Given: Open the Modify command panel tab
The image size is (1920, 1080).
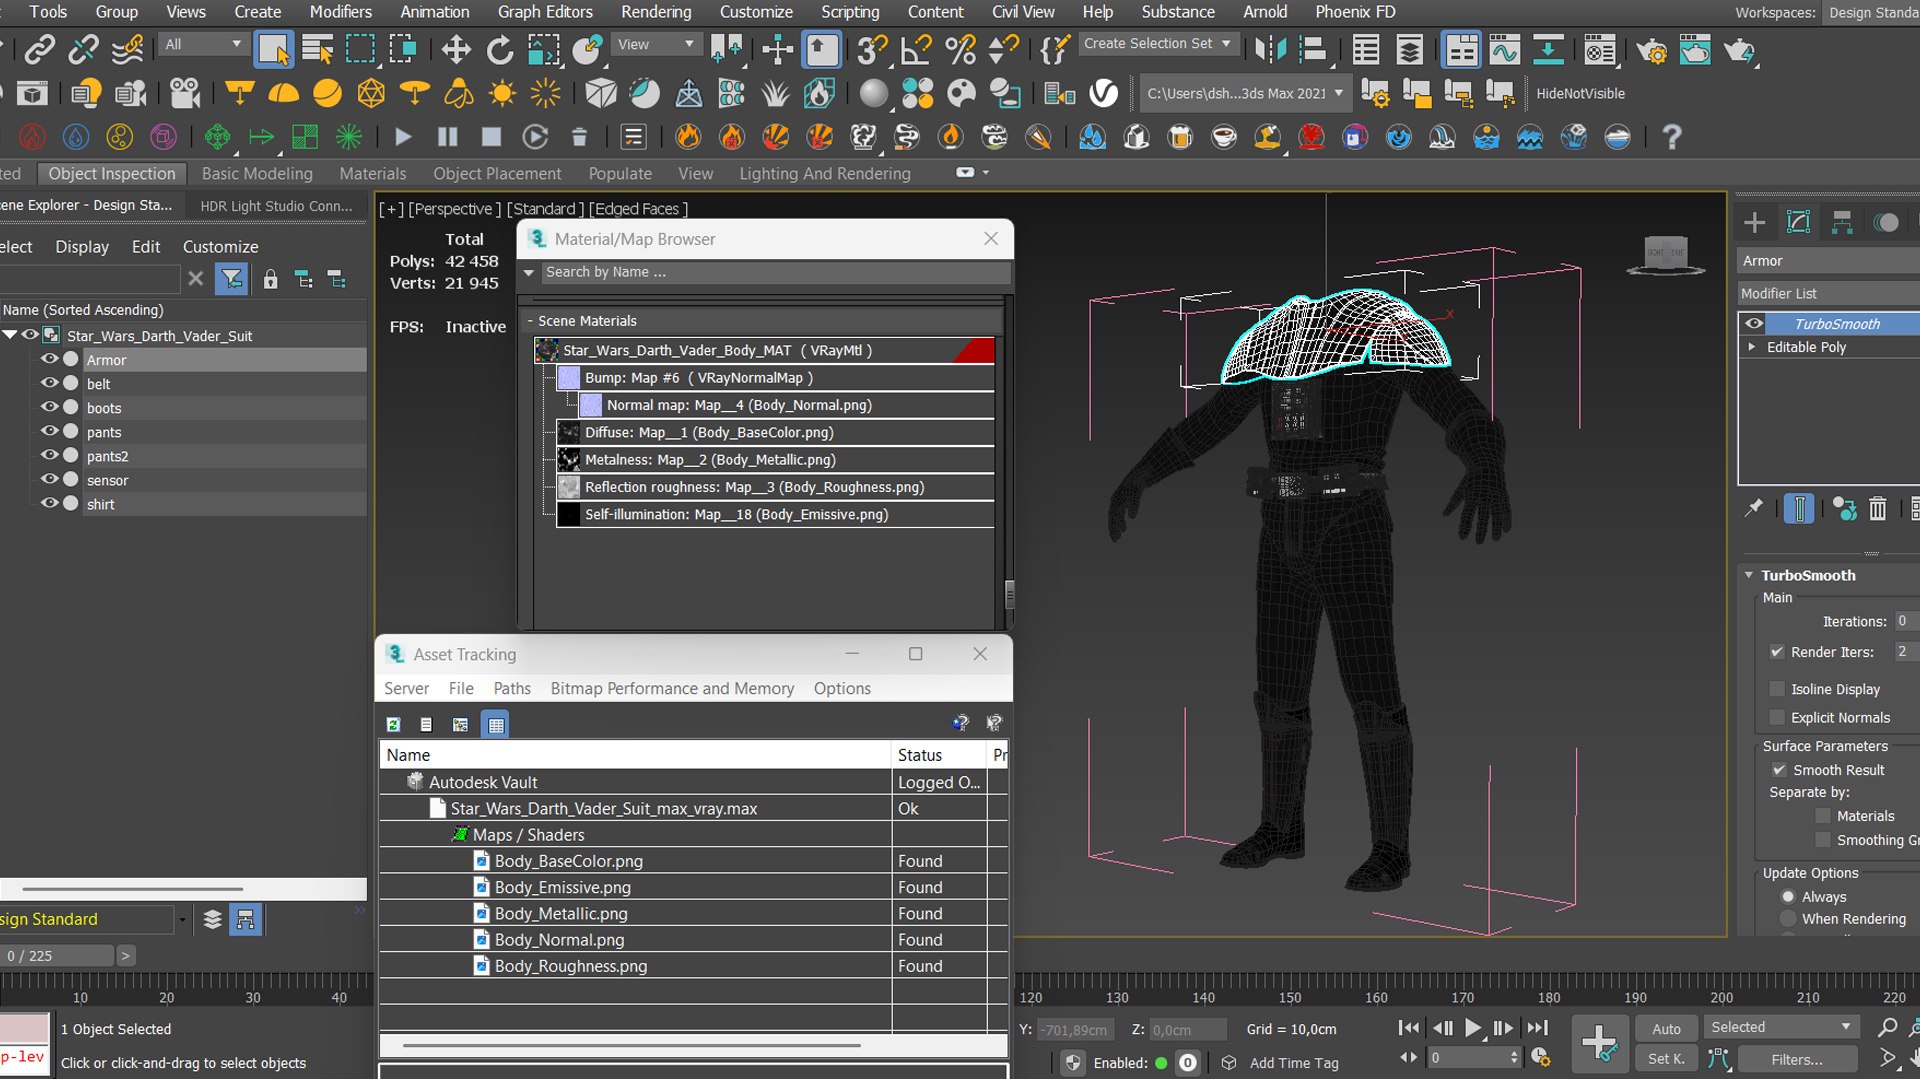Looking at the screenshot, I should click(1798, 222).
